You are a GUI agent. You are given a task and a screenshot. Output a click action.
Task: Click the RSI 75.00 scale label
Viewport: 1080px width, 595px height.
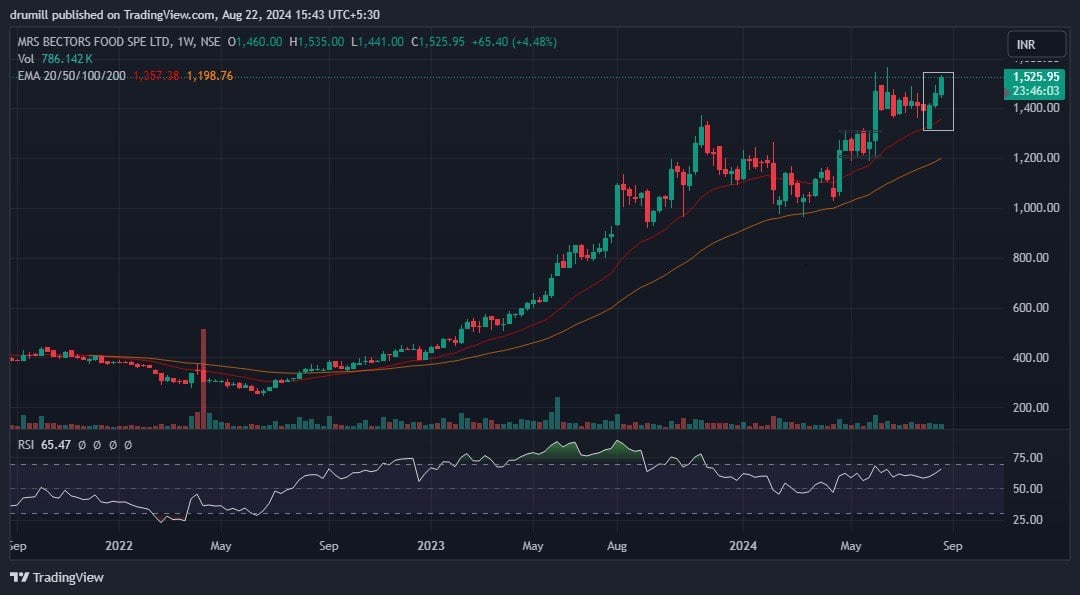click(1027, 458)
